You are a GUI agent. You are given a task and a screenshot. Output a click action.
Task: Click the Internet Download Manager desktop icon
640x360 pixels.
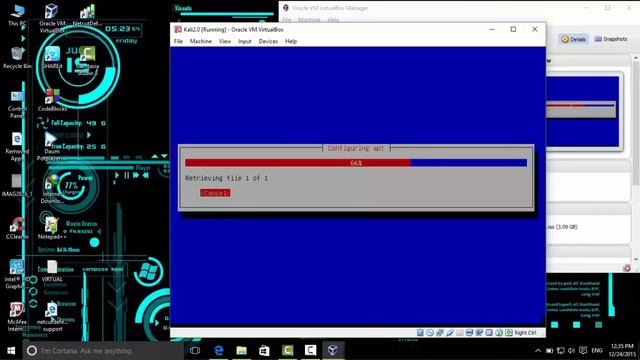(x=52, y=189)
